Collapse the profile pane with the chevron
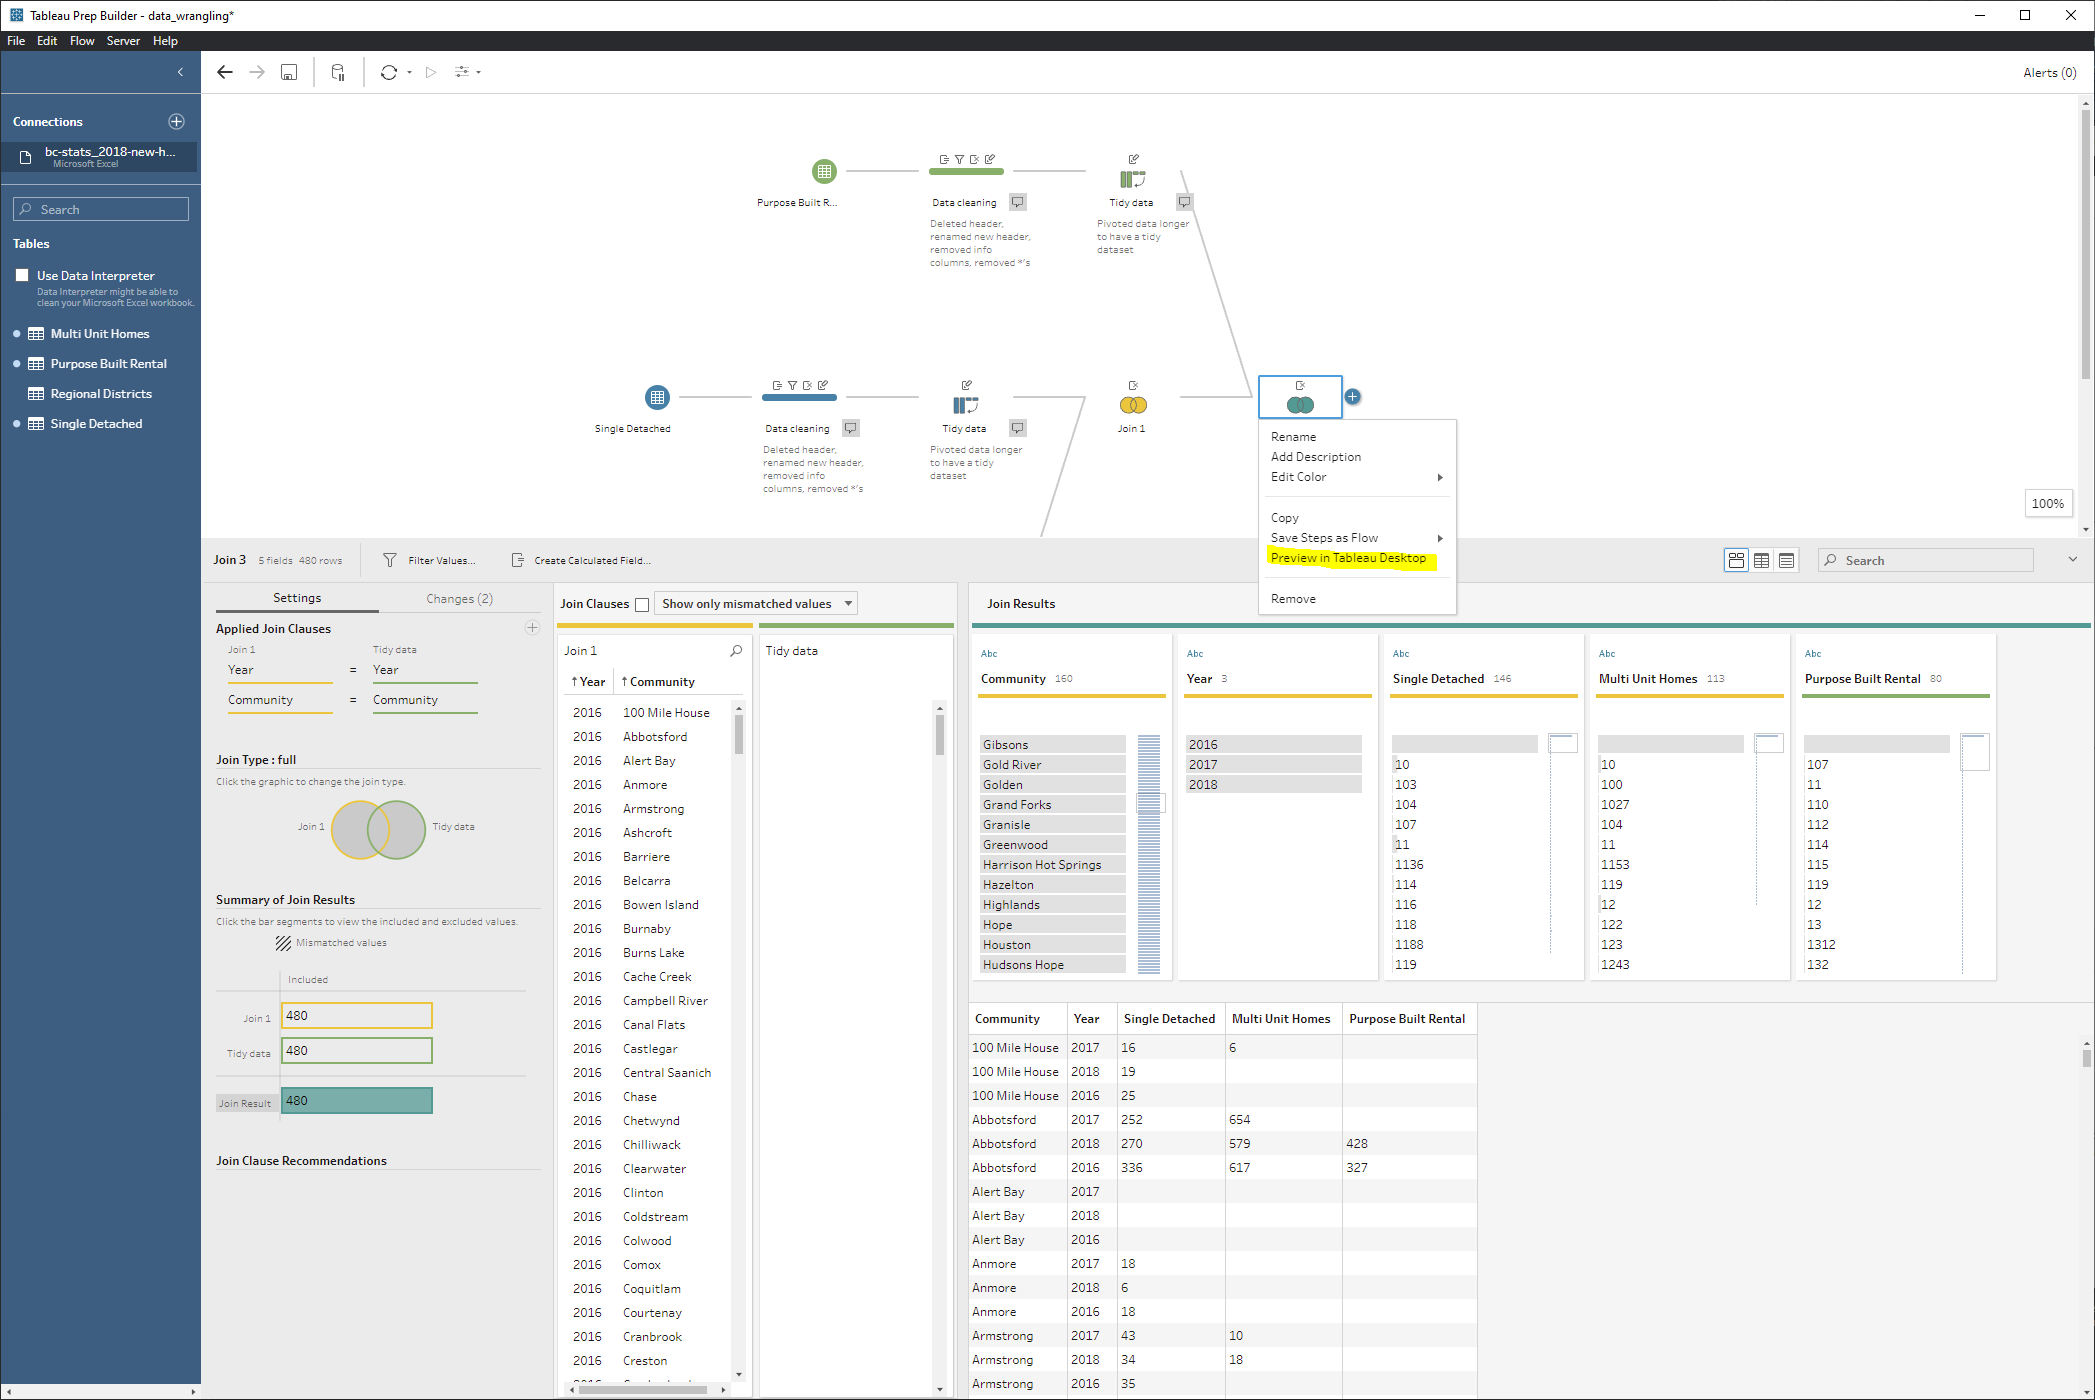This screenshot has width=2095, height=1400. 2073,560
